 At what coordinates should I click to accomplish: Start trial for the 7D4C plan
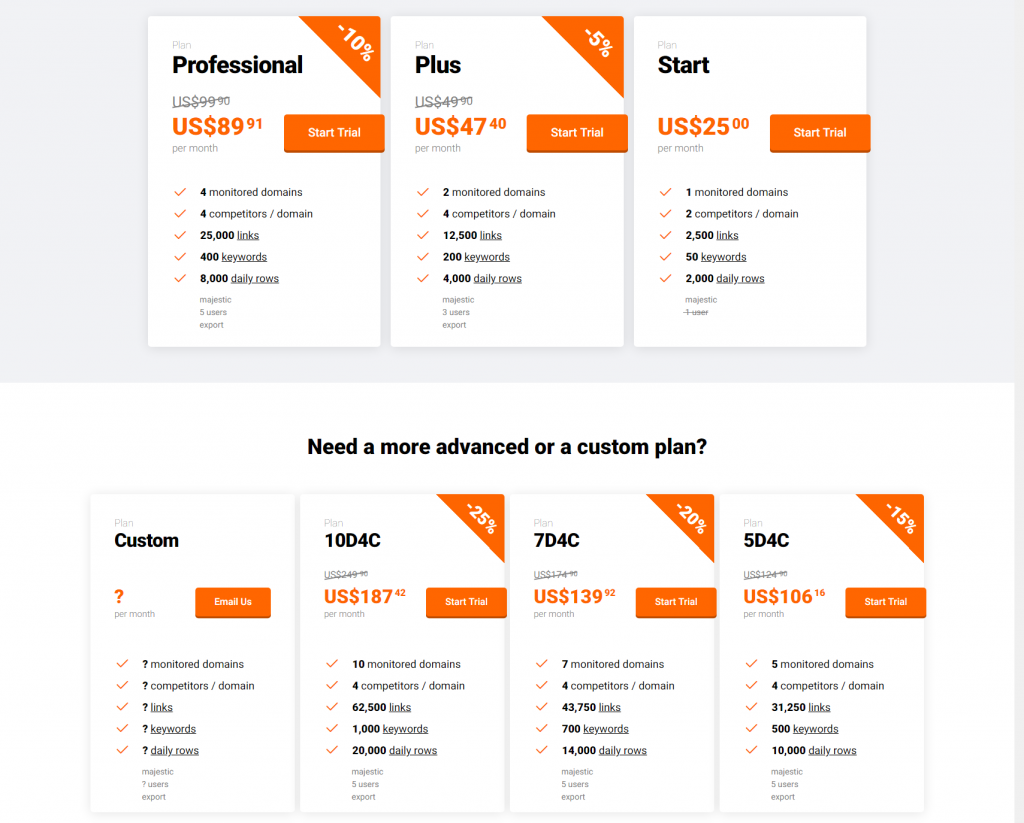[676, 602]
